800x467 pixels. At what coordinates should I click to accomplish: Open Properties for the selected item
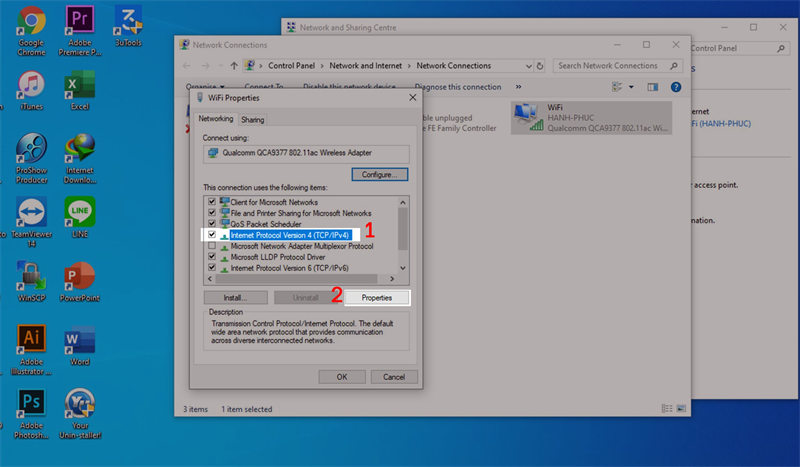(377, 298)
